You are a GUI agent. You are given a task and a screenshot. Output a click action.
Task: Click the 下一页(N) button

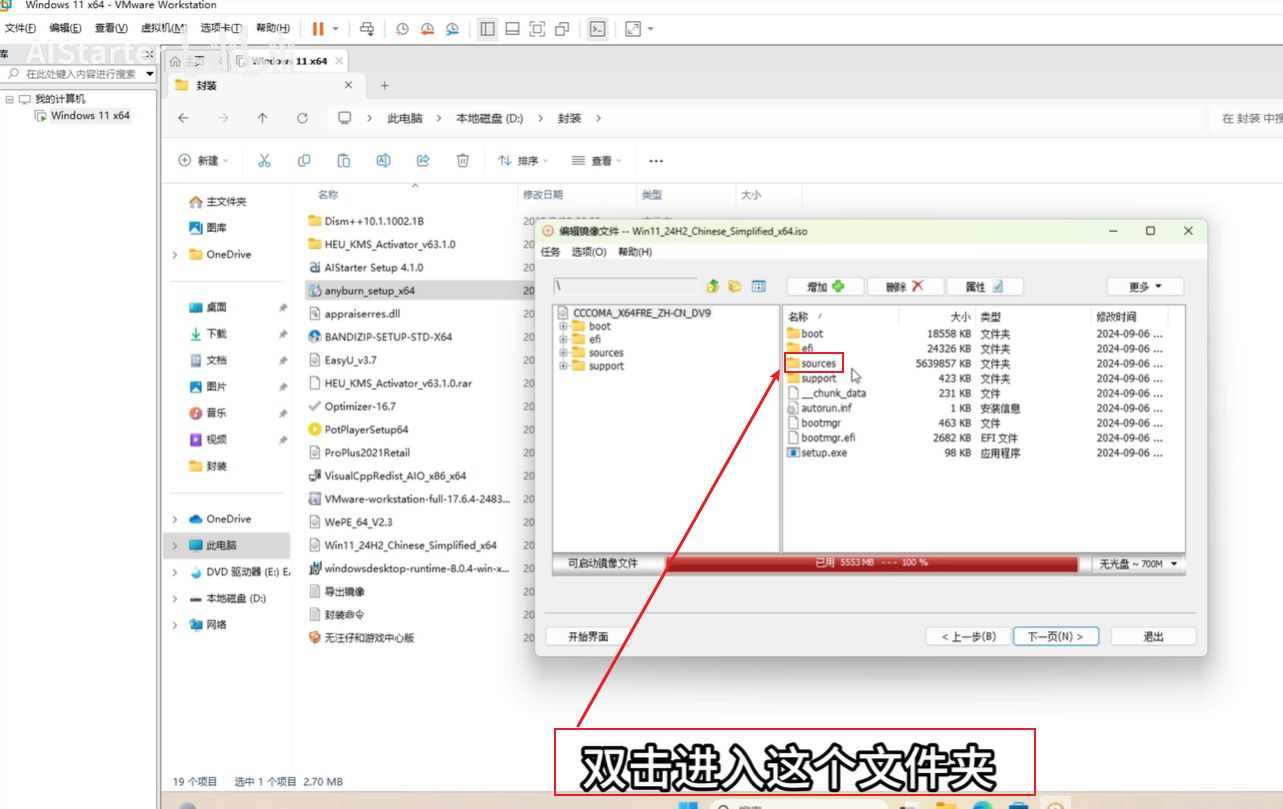(1055, 637)
